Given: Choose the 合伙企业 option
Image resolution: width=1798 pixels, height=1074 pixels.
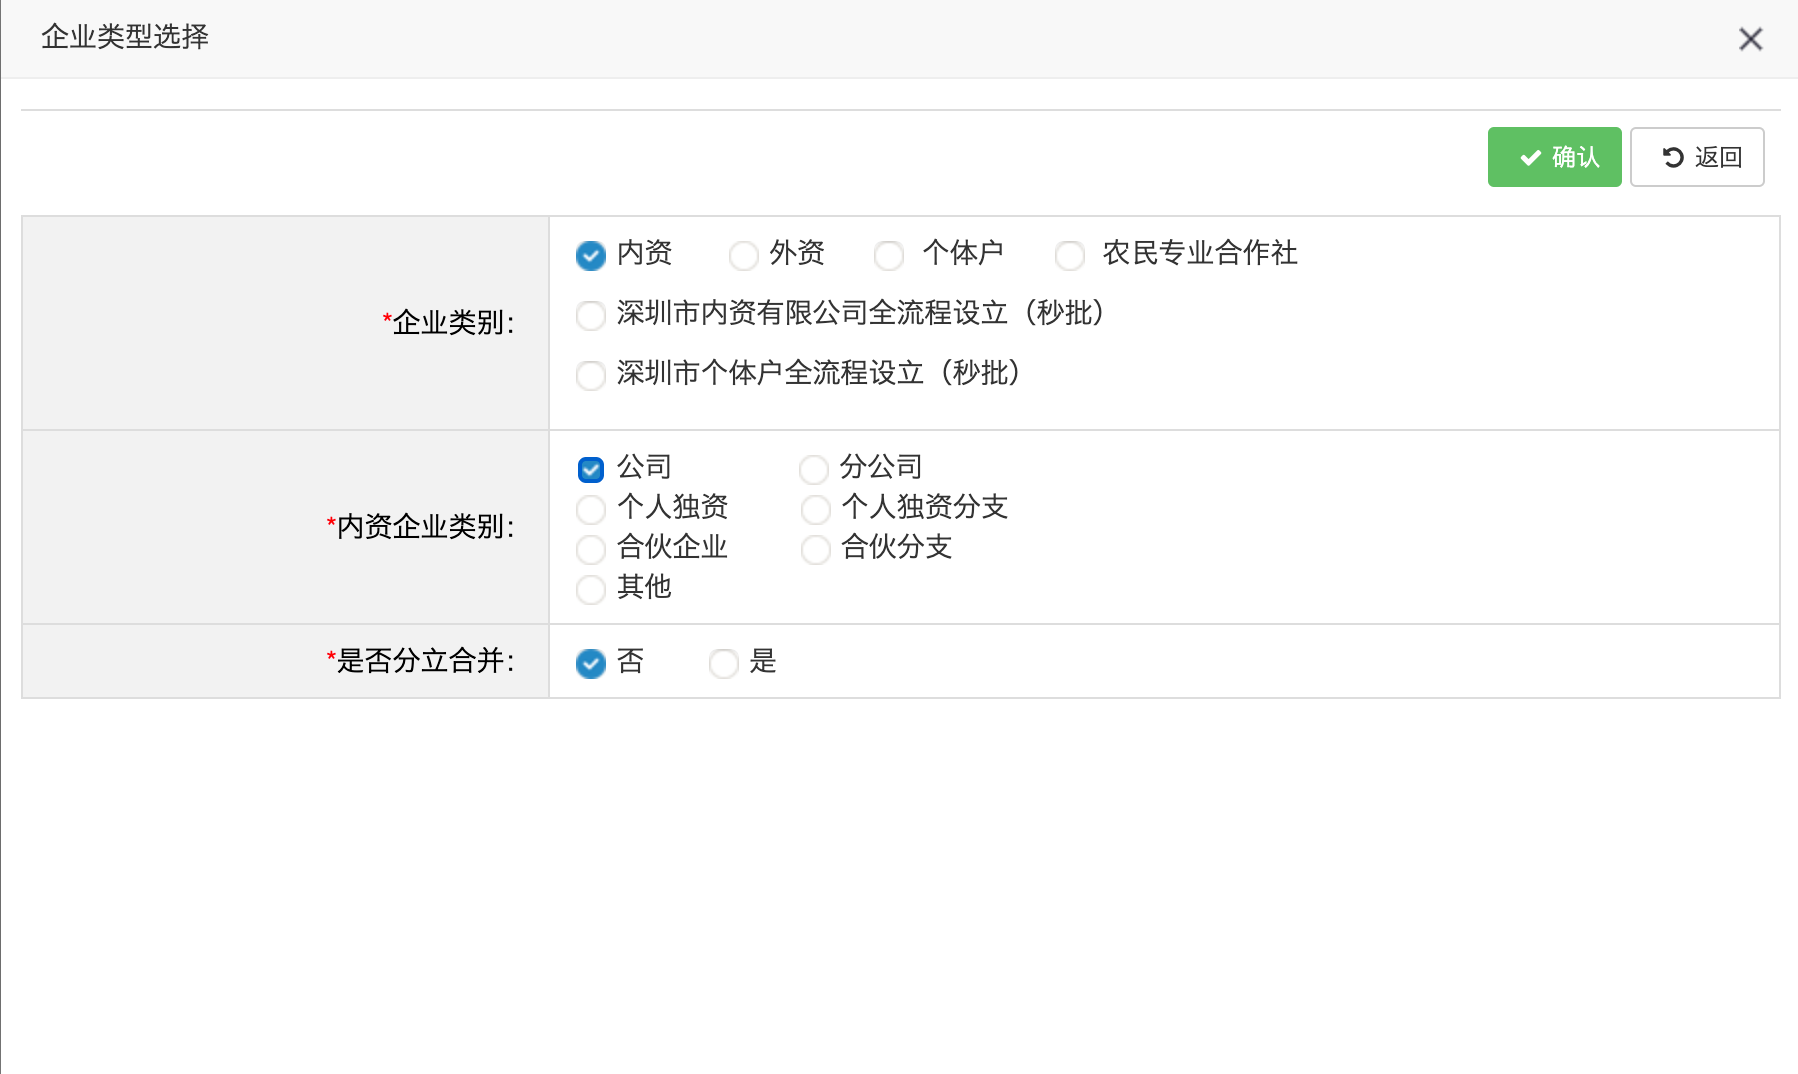Looking at the screenshot, I should 591,549.
